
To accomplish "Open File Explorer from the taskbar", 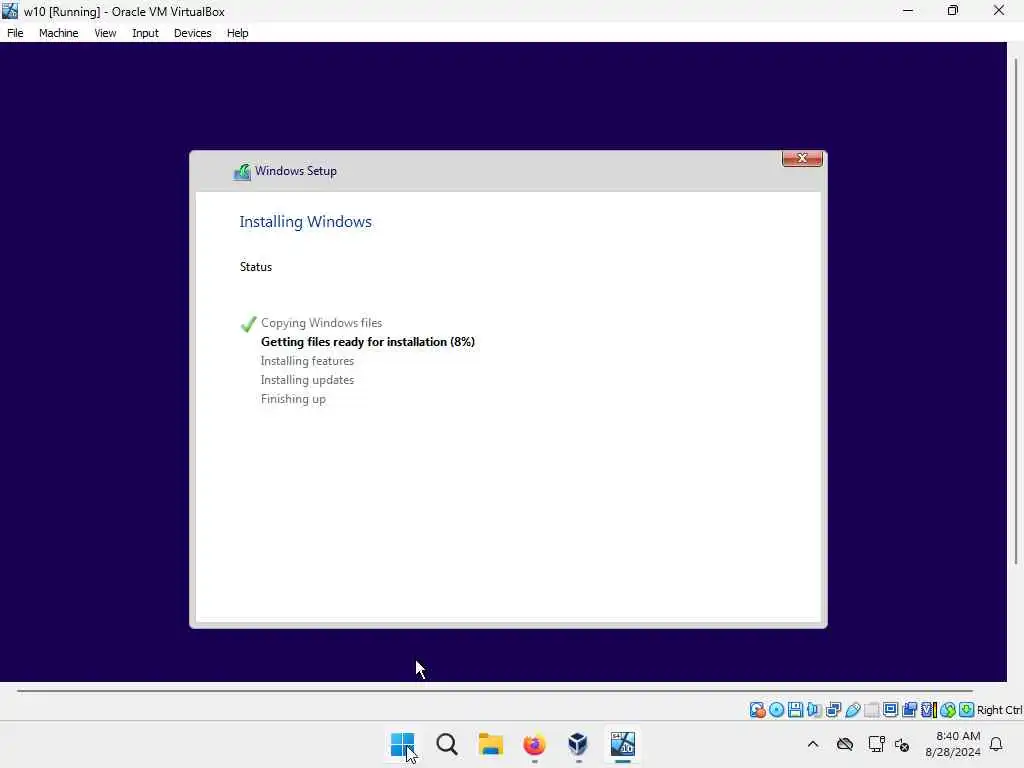I will click(490, 744).
